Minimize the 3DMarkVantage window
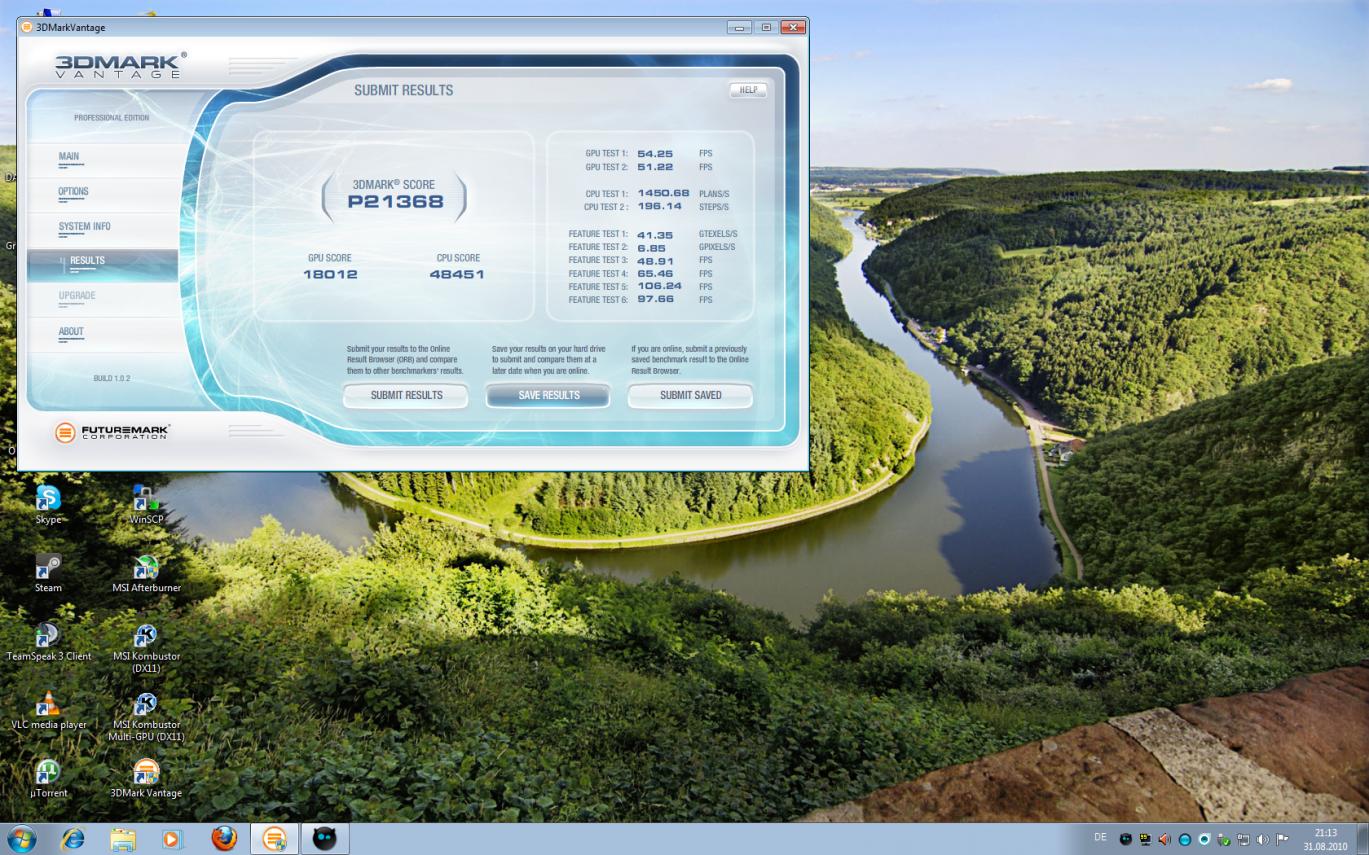The height and width of the screenshot is (855, 1369). [740, 27]
